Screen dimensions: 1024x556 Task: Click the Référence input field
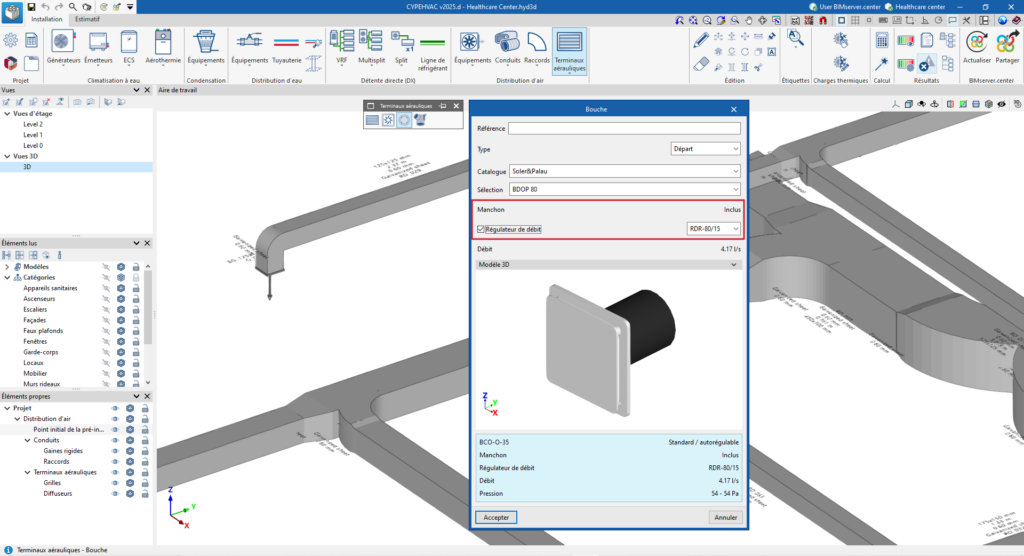tap(624, 129)
